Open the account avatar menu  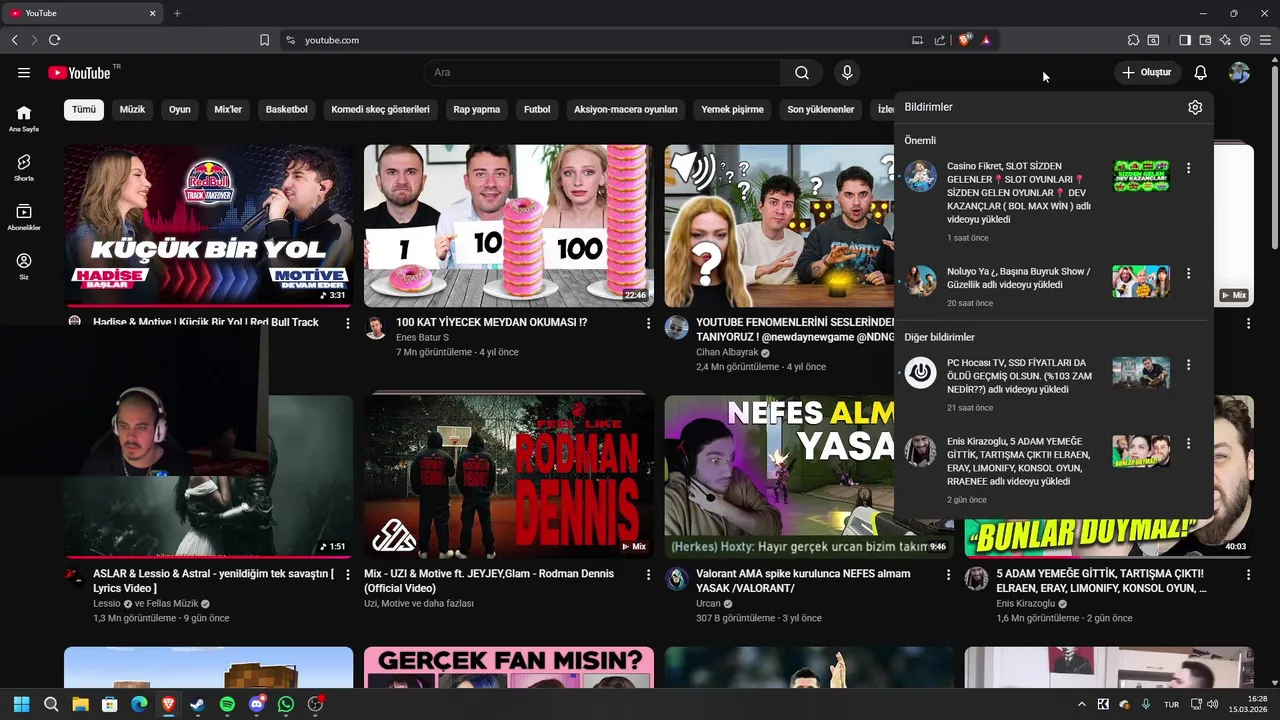(x=1239, y=72)
